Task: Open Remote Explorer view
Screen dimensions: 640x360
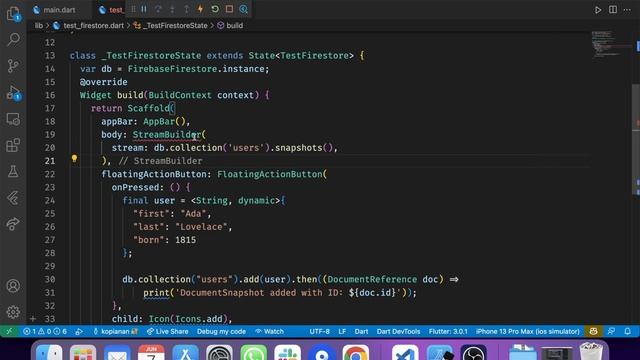Action: pyautogui.click(x=13, y=119)
